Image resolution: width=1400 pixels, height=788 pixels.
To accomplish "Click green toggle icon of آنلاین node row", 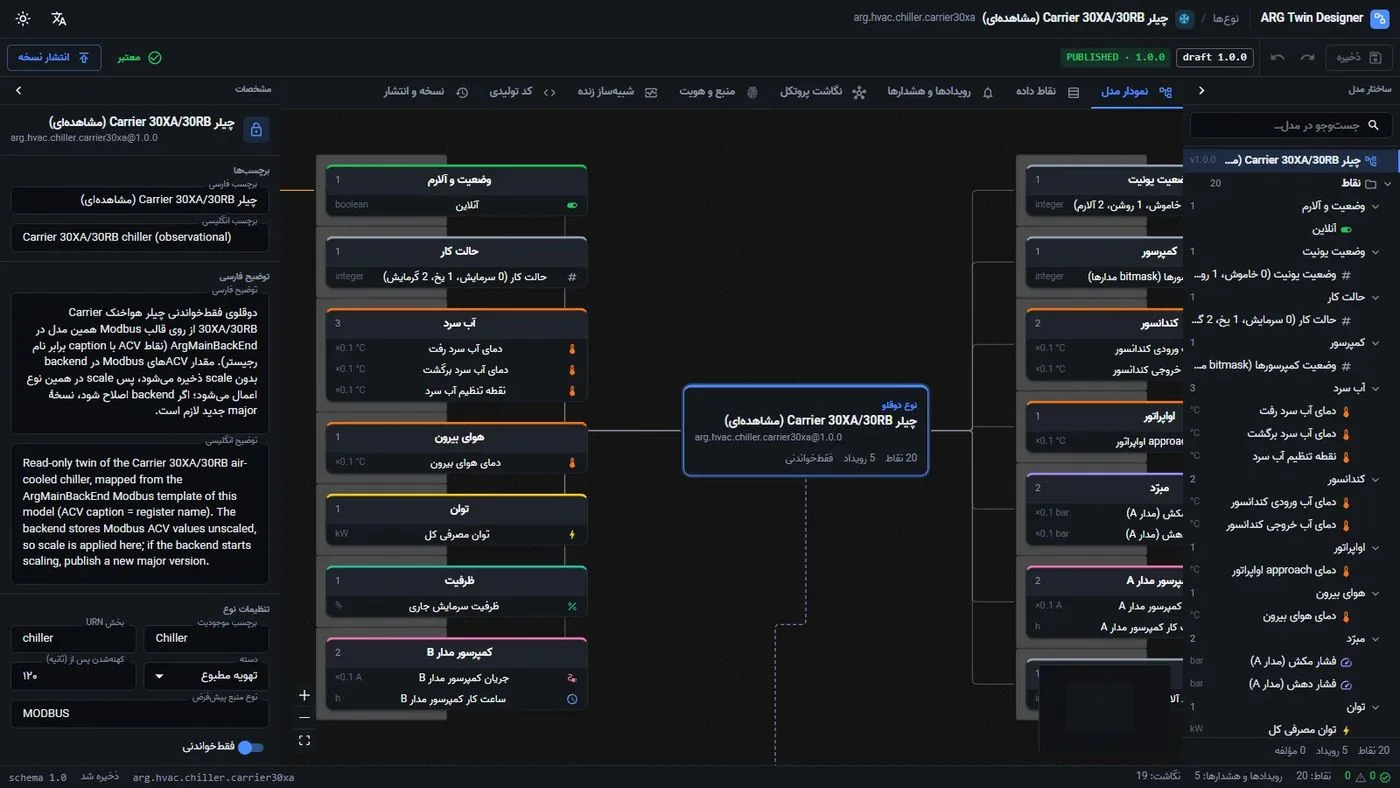I will point(572,205).
